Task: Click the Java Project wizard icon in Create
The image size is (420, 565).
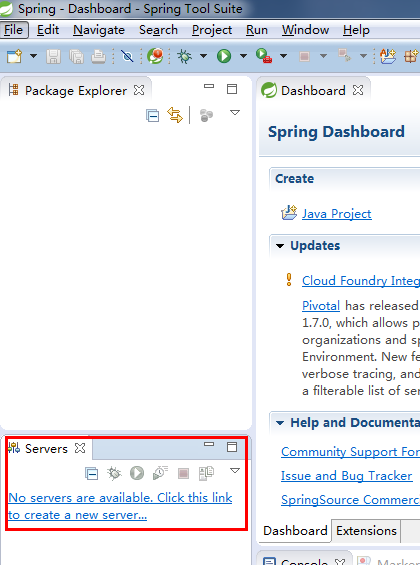Action: pos(289,213)
